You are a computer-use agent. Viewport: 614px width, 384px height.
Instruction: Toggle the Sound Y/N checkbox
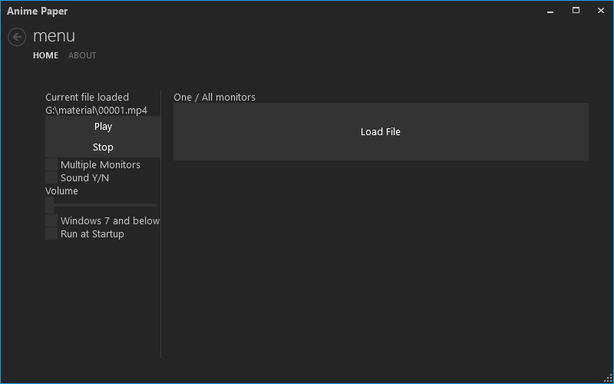51,178
